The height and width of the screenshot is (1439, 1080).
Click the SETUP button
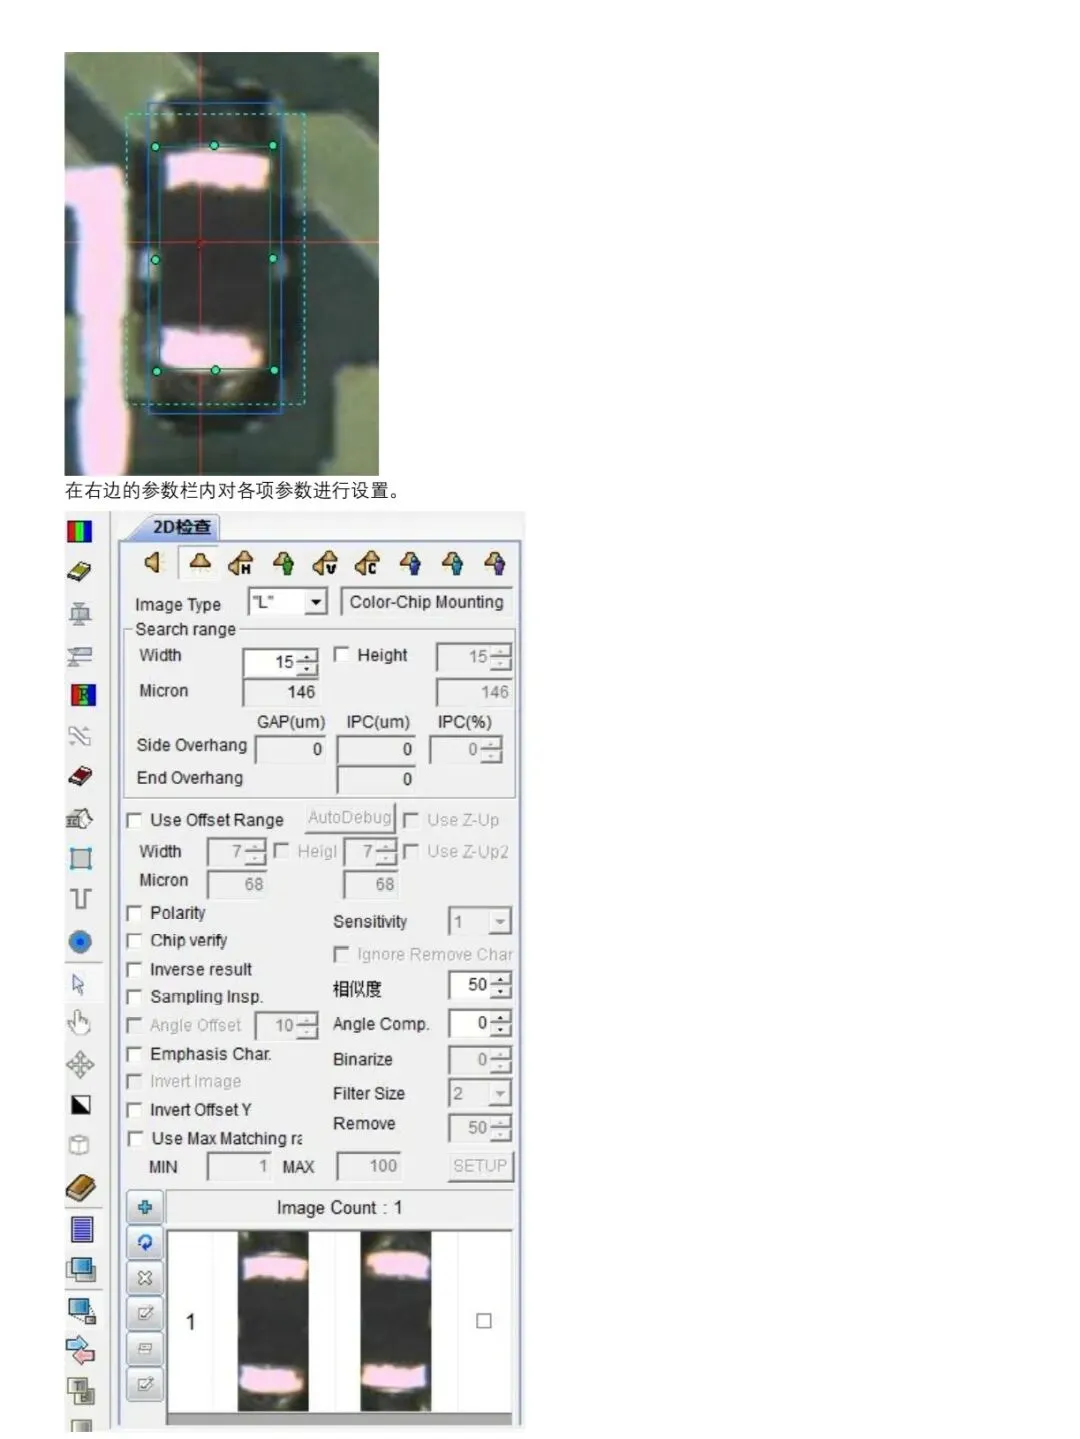tap(480, 1166)
